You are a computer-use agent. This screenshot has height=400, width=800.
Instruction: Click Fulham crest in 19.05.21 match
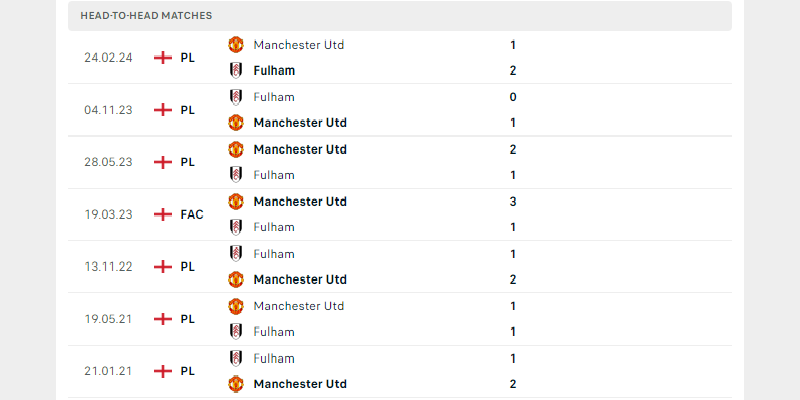point(236,332)
